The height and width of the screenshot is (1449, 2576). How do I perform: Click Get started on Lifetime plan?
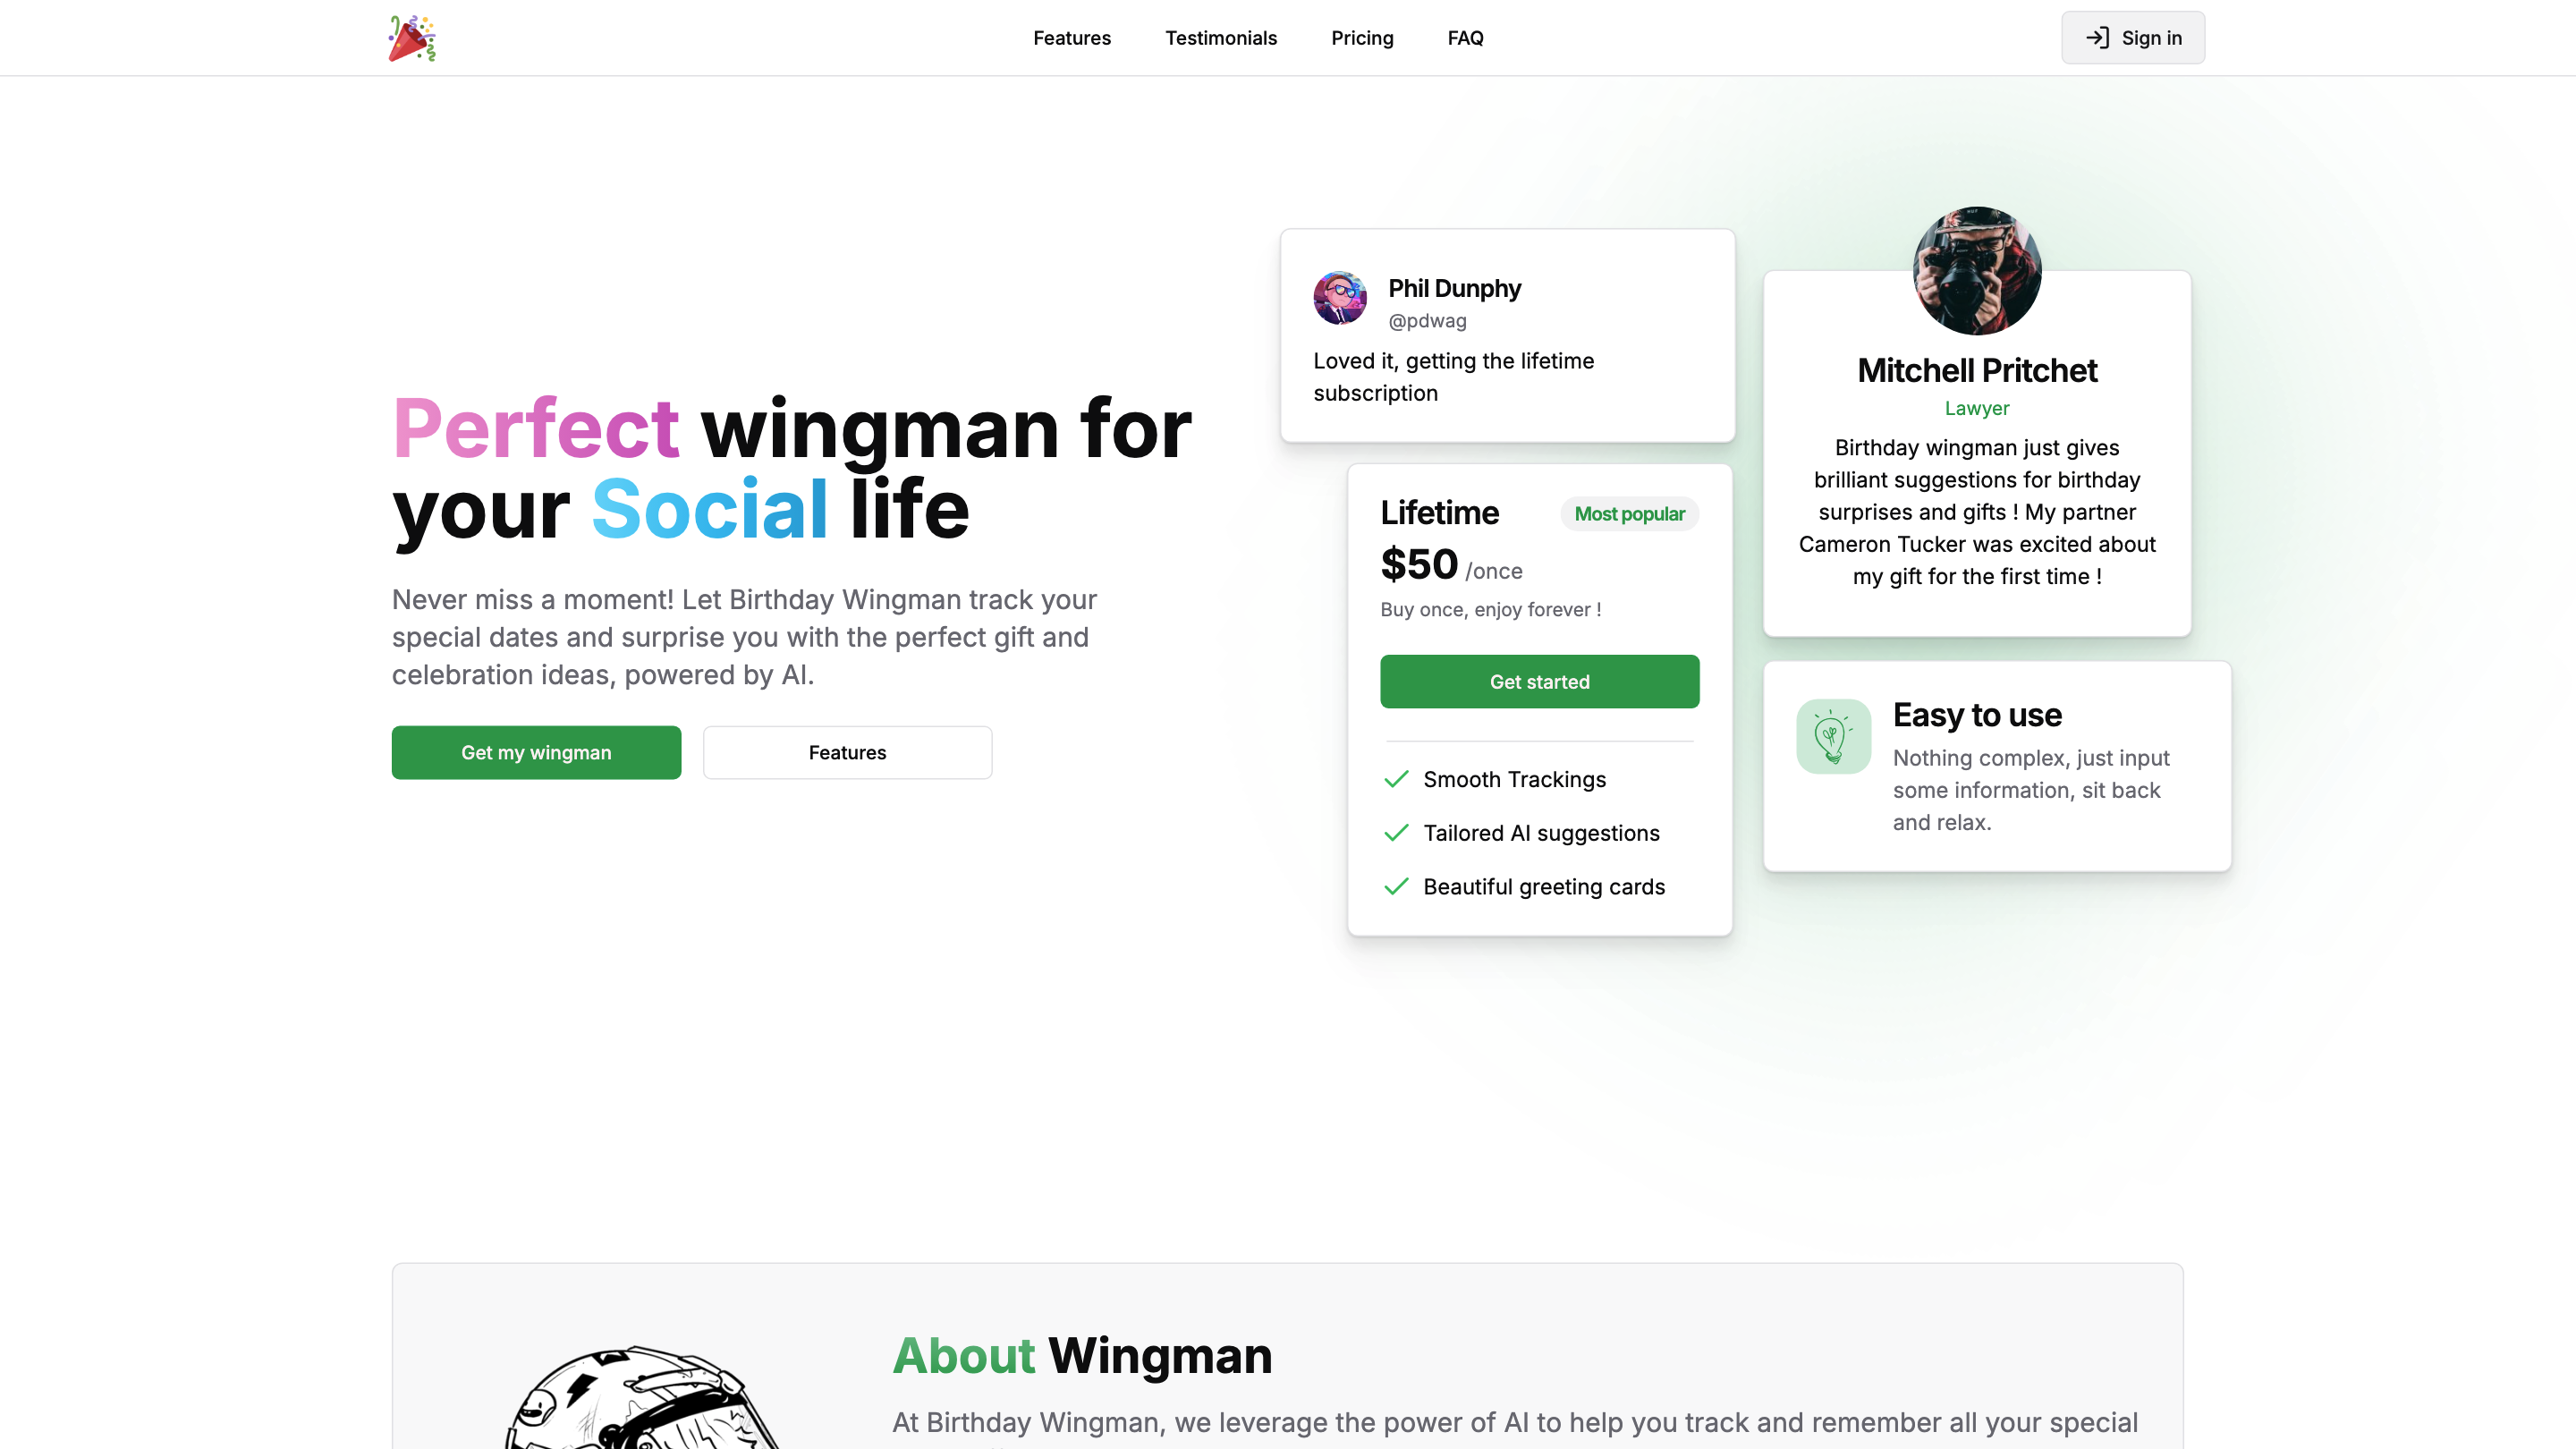pos(1539,682)
